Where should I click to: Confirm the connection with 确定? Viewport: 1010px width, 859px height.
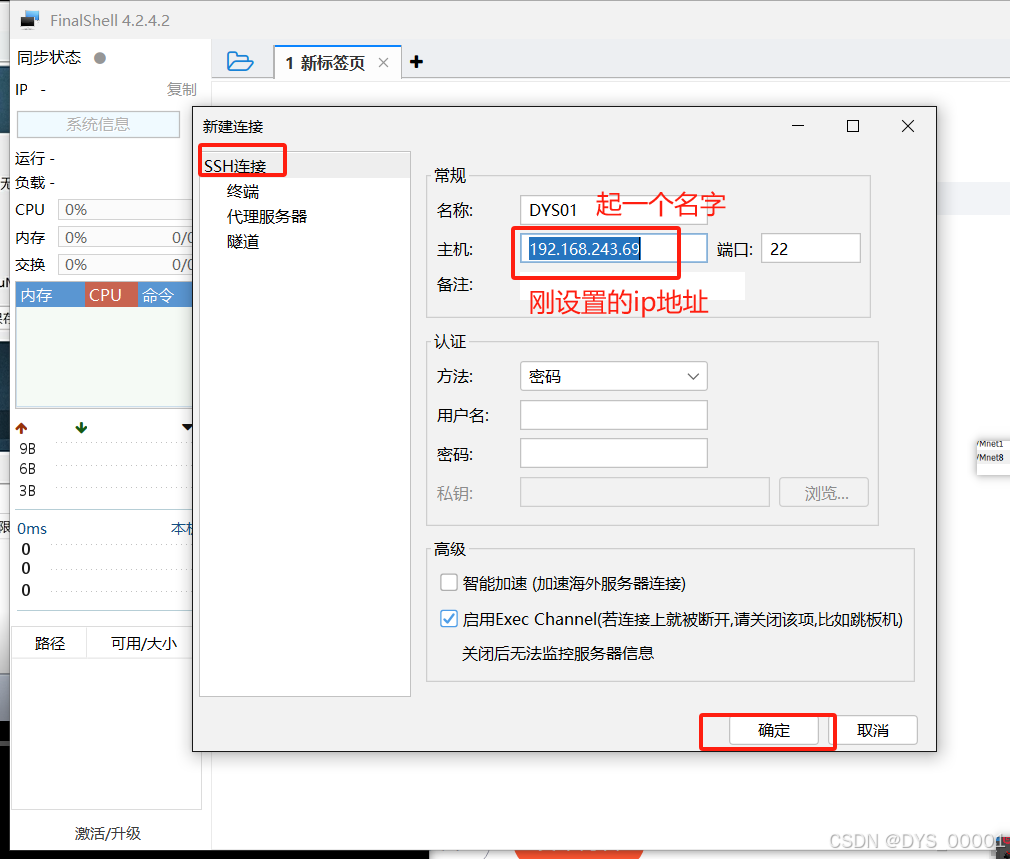(774, 730)
